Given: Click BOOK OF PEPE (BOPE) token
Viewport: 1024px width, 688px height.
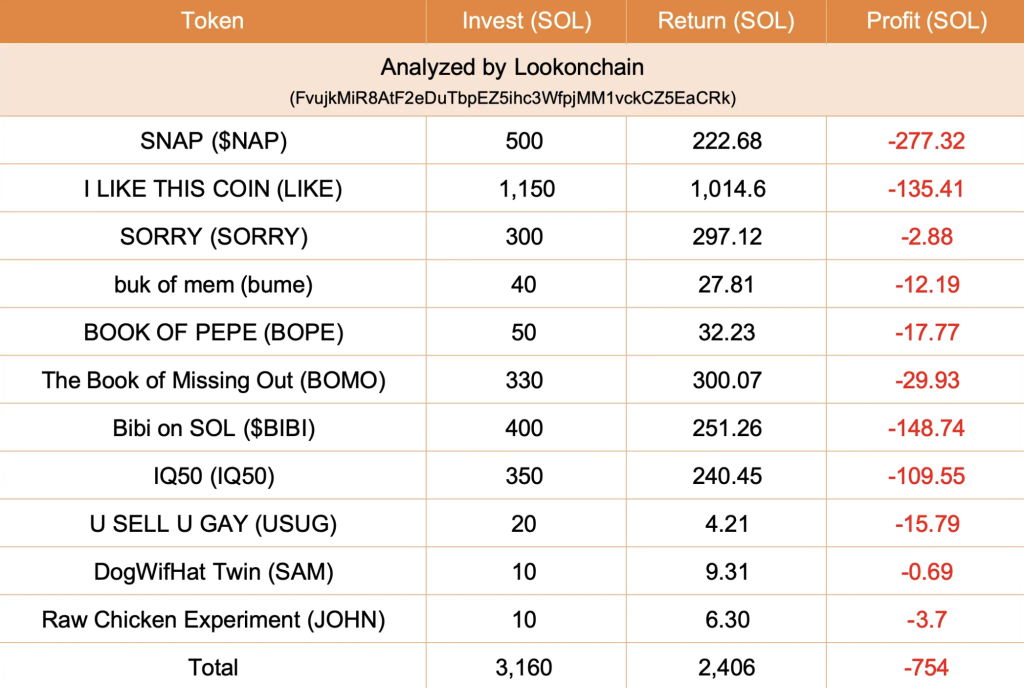Looking at the screenshot, I should (x=213, y=332).
